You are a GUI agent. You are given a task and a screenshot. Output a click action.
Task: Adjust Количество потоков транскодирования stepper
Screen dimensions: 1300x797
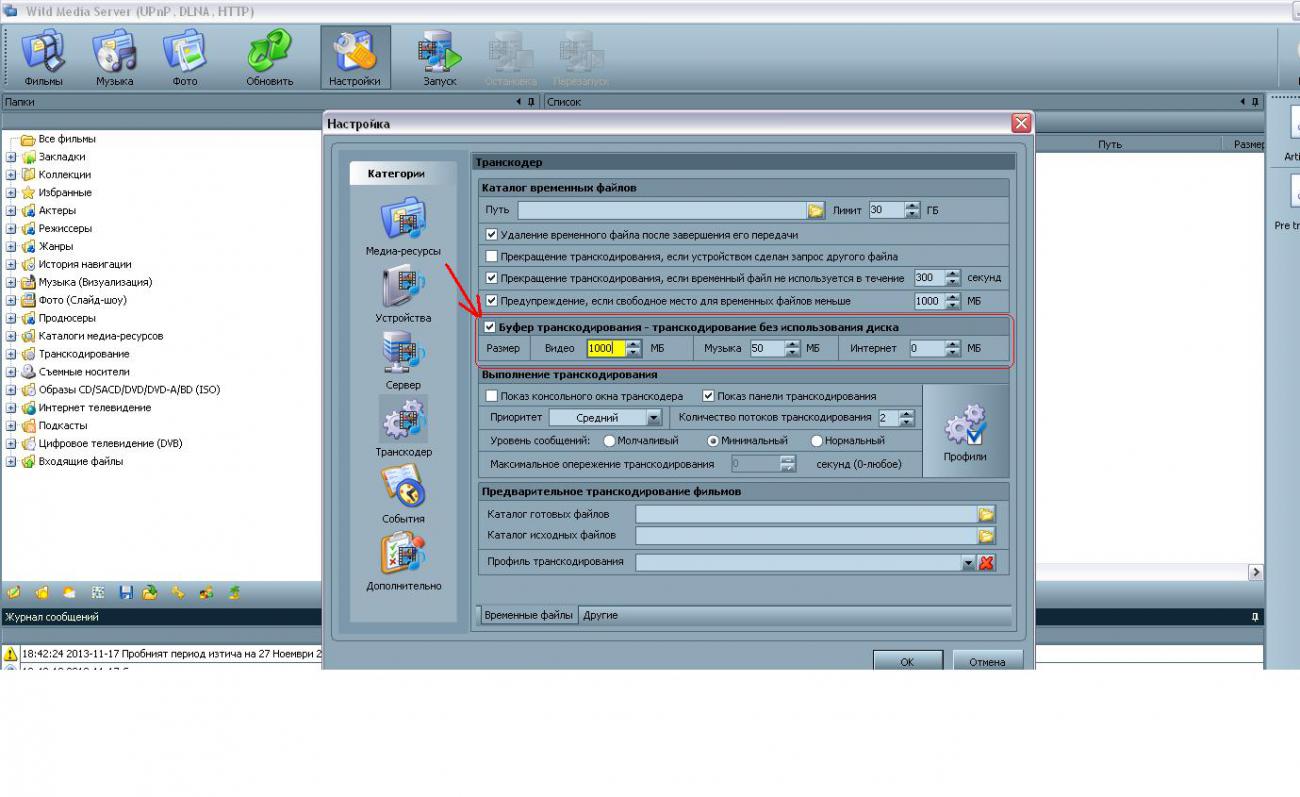coord(907,417)
